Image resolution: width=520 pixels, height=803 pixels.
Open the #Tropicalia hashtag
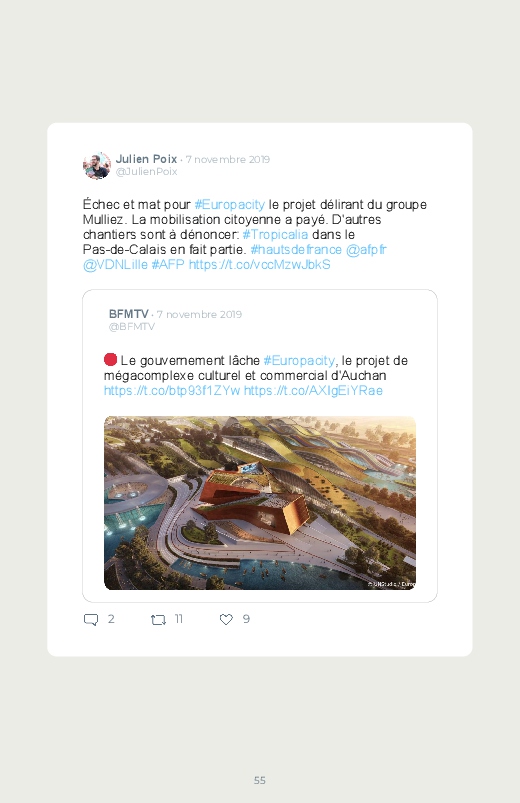[x=275, y=235]
